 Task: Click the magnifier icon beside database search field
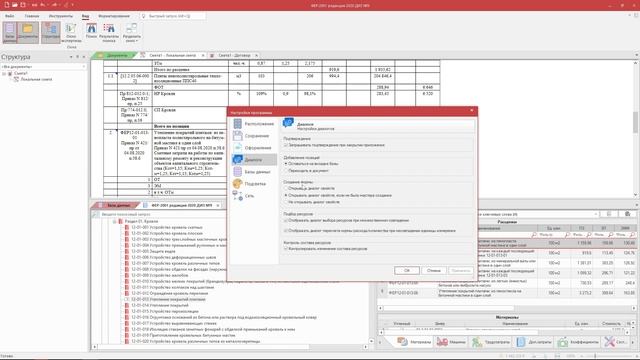(95, 214)
